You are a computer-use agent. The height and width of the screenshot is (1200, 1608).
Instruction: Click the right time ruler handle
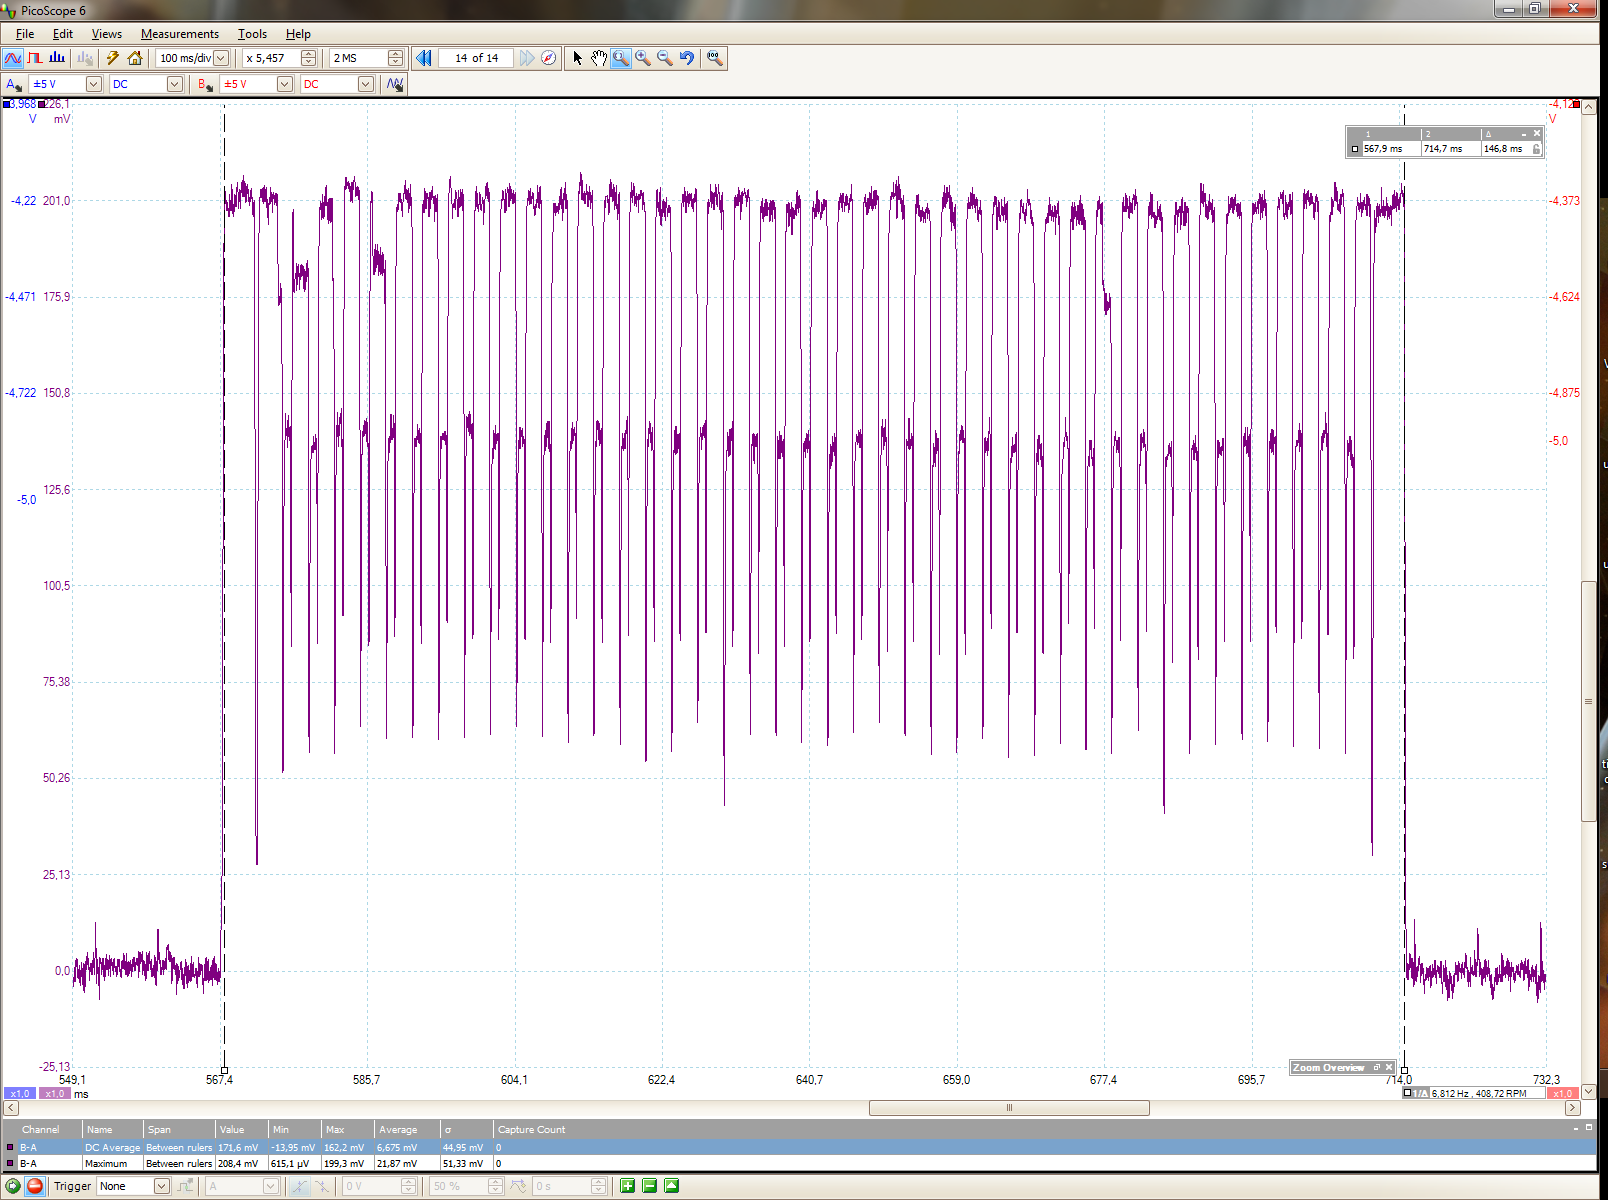[1404, 1070]
